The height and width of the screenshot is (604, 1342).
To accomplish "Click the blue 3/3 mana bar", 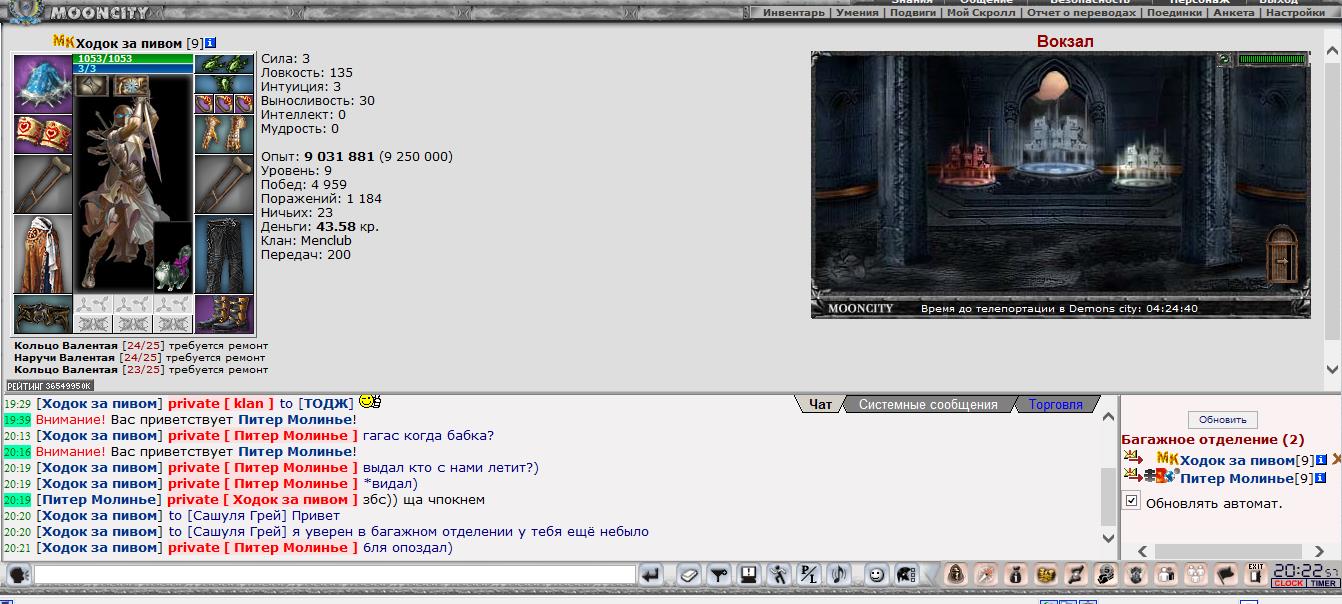I will click(133, 69).
